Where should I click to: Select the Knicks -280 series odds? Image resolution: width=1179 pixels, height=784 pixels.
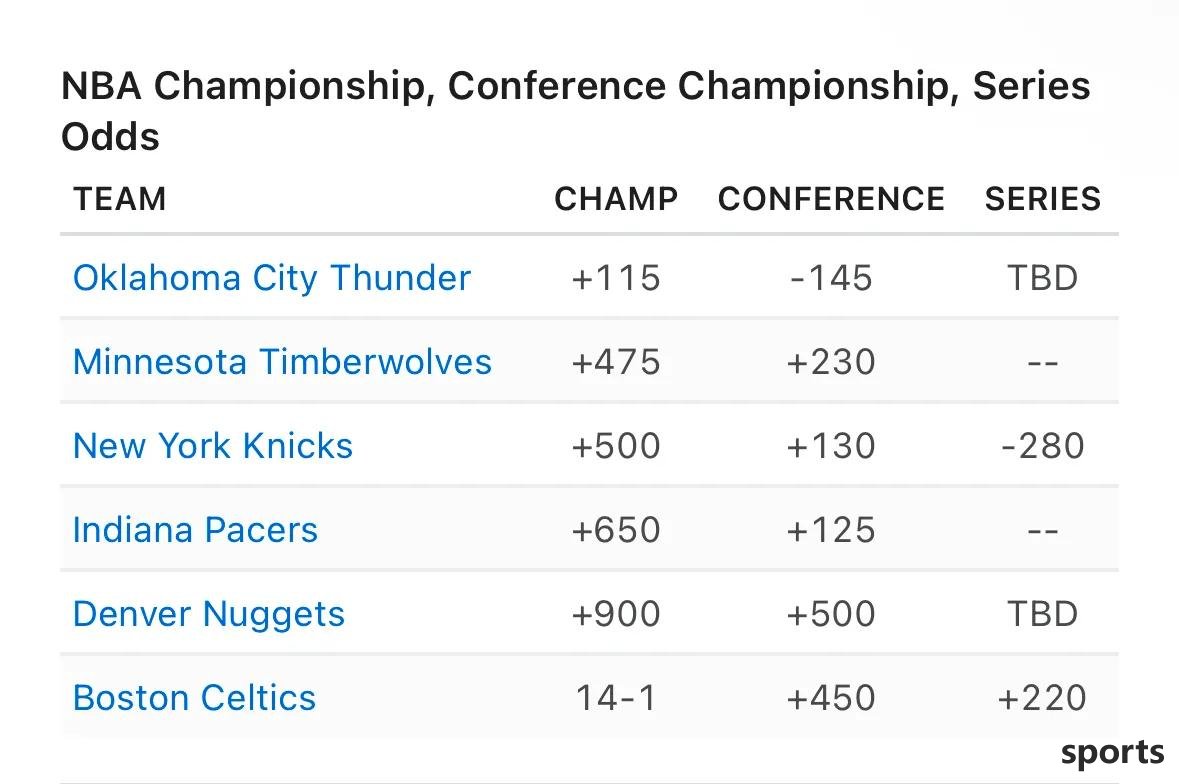(1043, 446)
